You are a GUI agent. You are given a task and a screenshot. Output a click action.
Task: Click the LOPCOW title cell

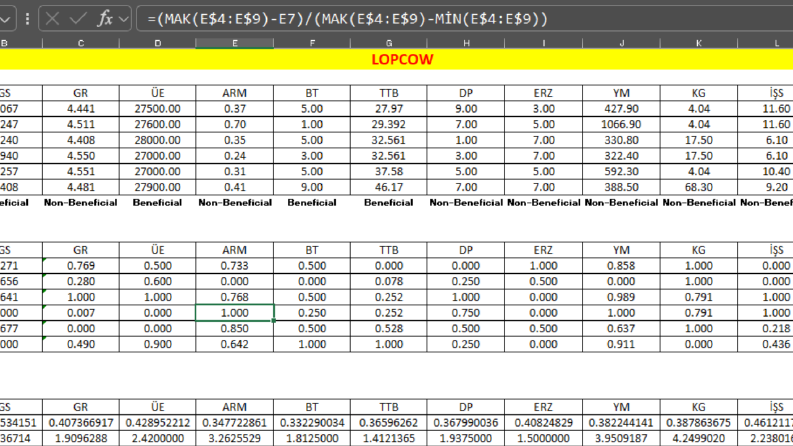402,60
